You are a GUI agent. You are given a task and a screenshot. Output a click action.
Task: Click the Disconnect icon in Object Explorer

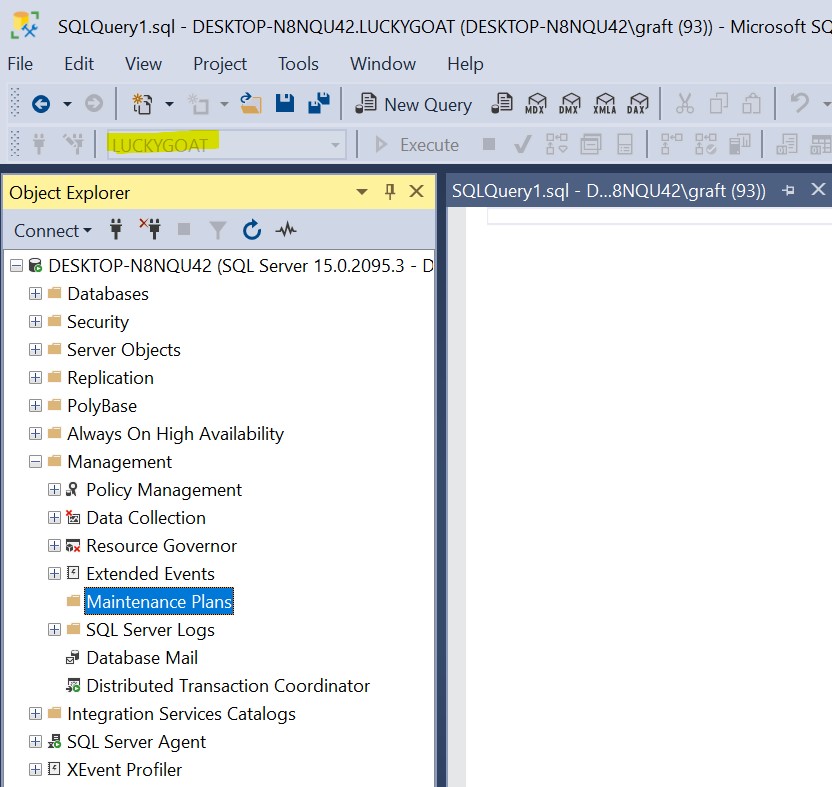click(150, 231)
